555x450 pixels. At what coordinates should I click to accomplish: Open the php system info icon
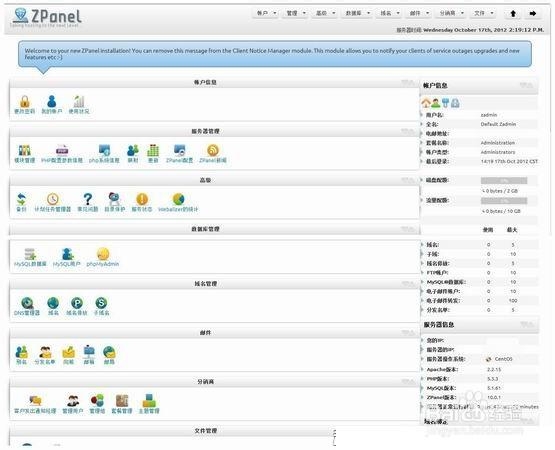point(104,150)
